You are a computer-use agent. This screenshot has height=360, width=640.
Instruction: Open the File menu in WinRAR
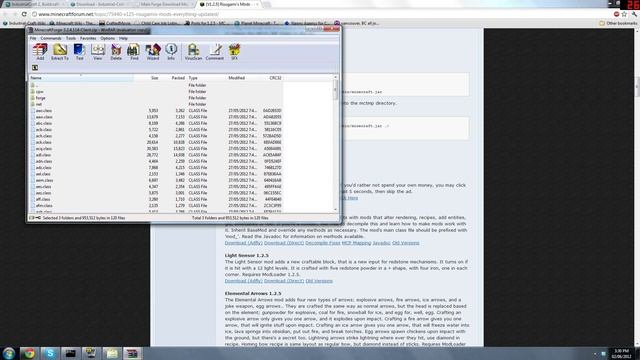click(x=33, y=38)
